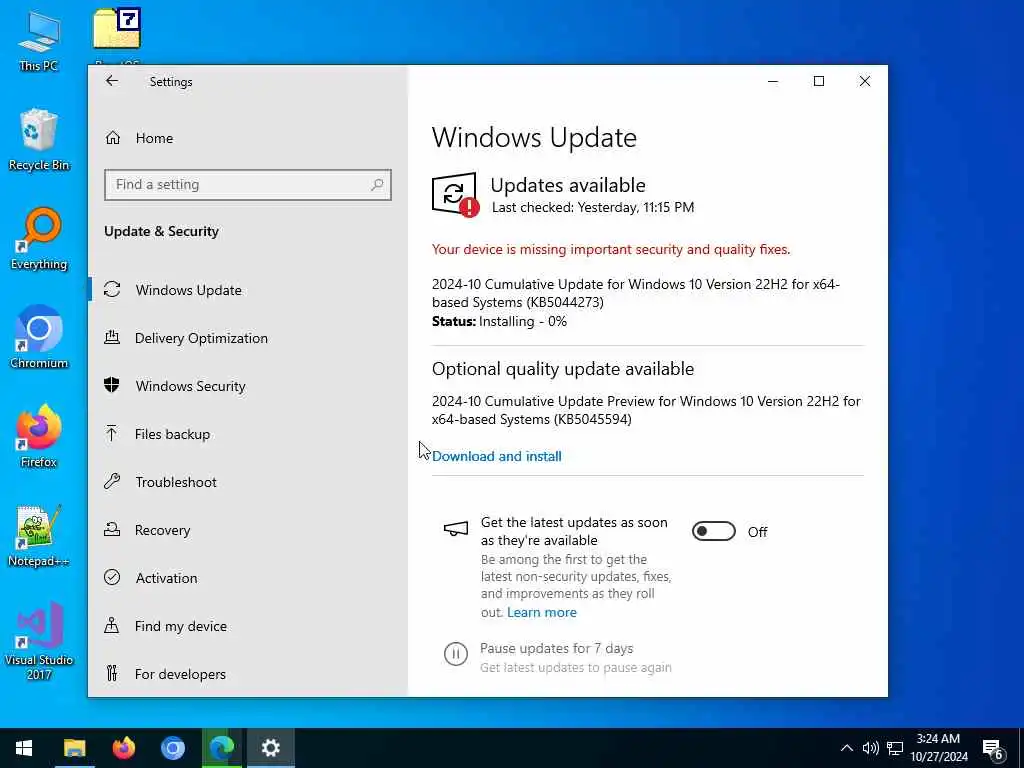This screenshot has height=768, width=1024.
Task: Open File Explorer from the taskbar
Action: click(74, 748)
